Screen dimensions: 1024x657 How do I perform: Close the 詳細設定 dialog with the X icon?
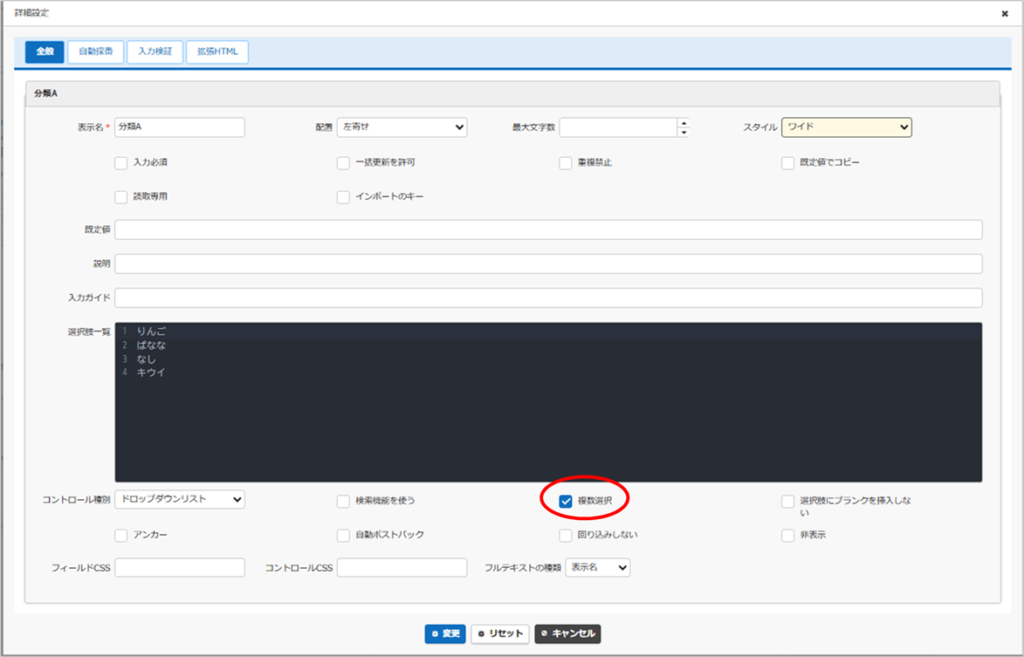pyautogui.click(x=1004, y=14)
